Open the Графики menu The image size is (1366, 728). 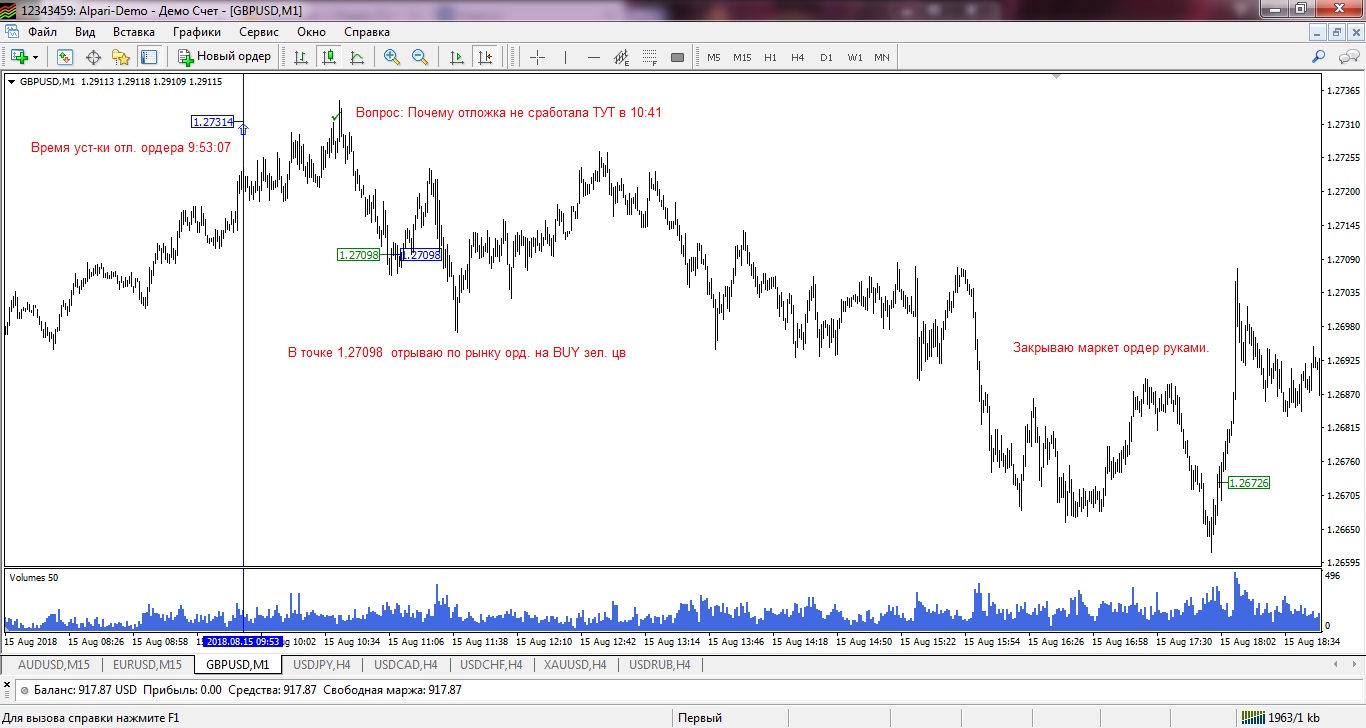coord(196,32)
